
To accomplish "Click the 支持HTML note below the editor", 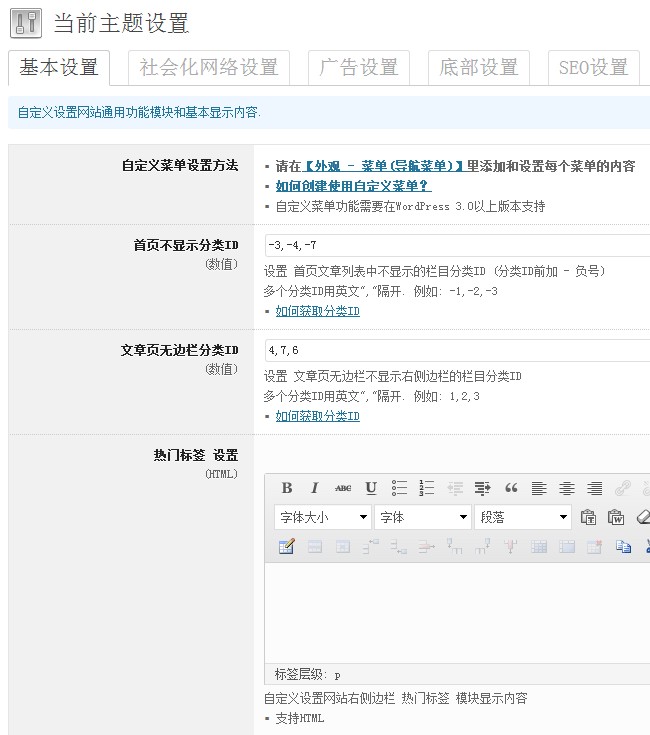I will pyautogui.click(x=299, y=718).
